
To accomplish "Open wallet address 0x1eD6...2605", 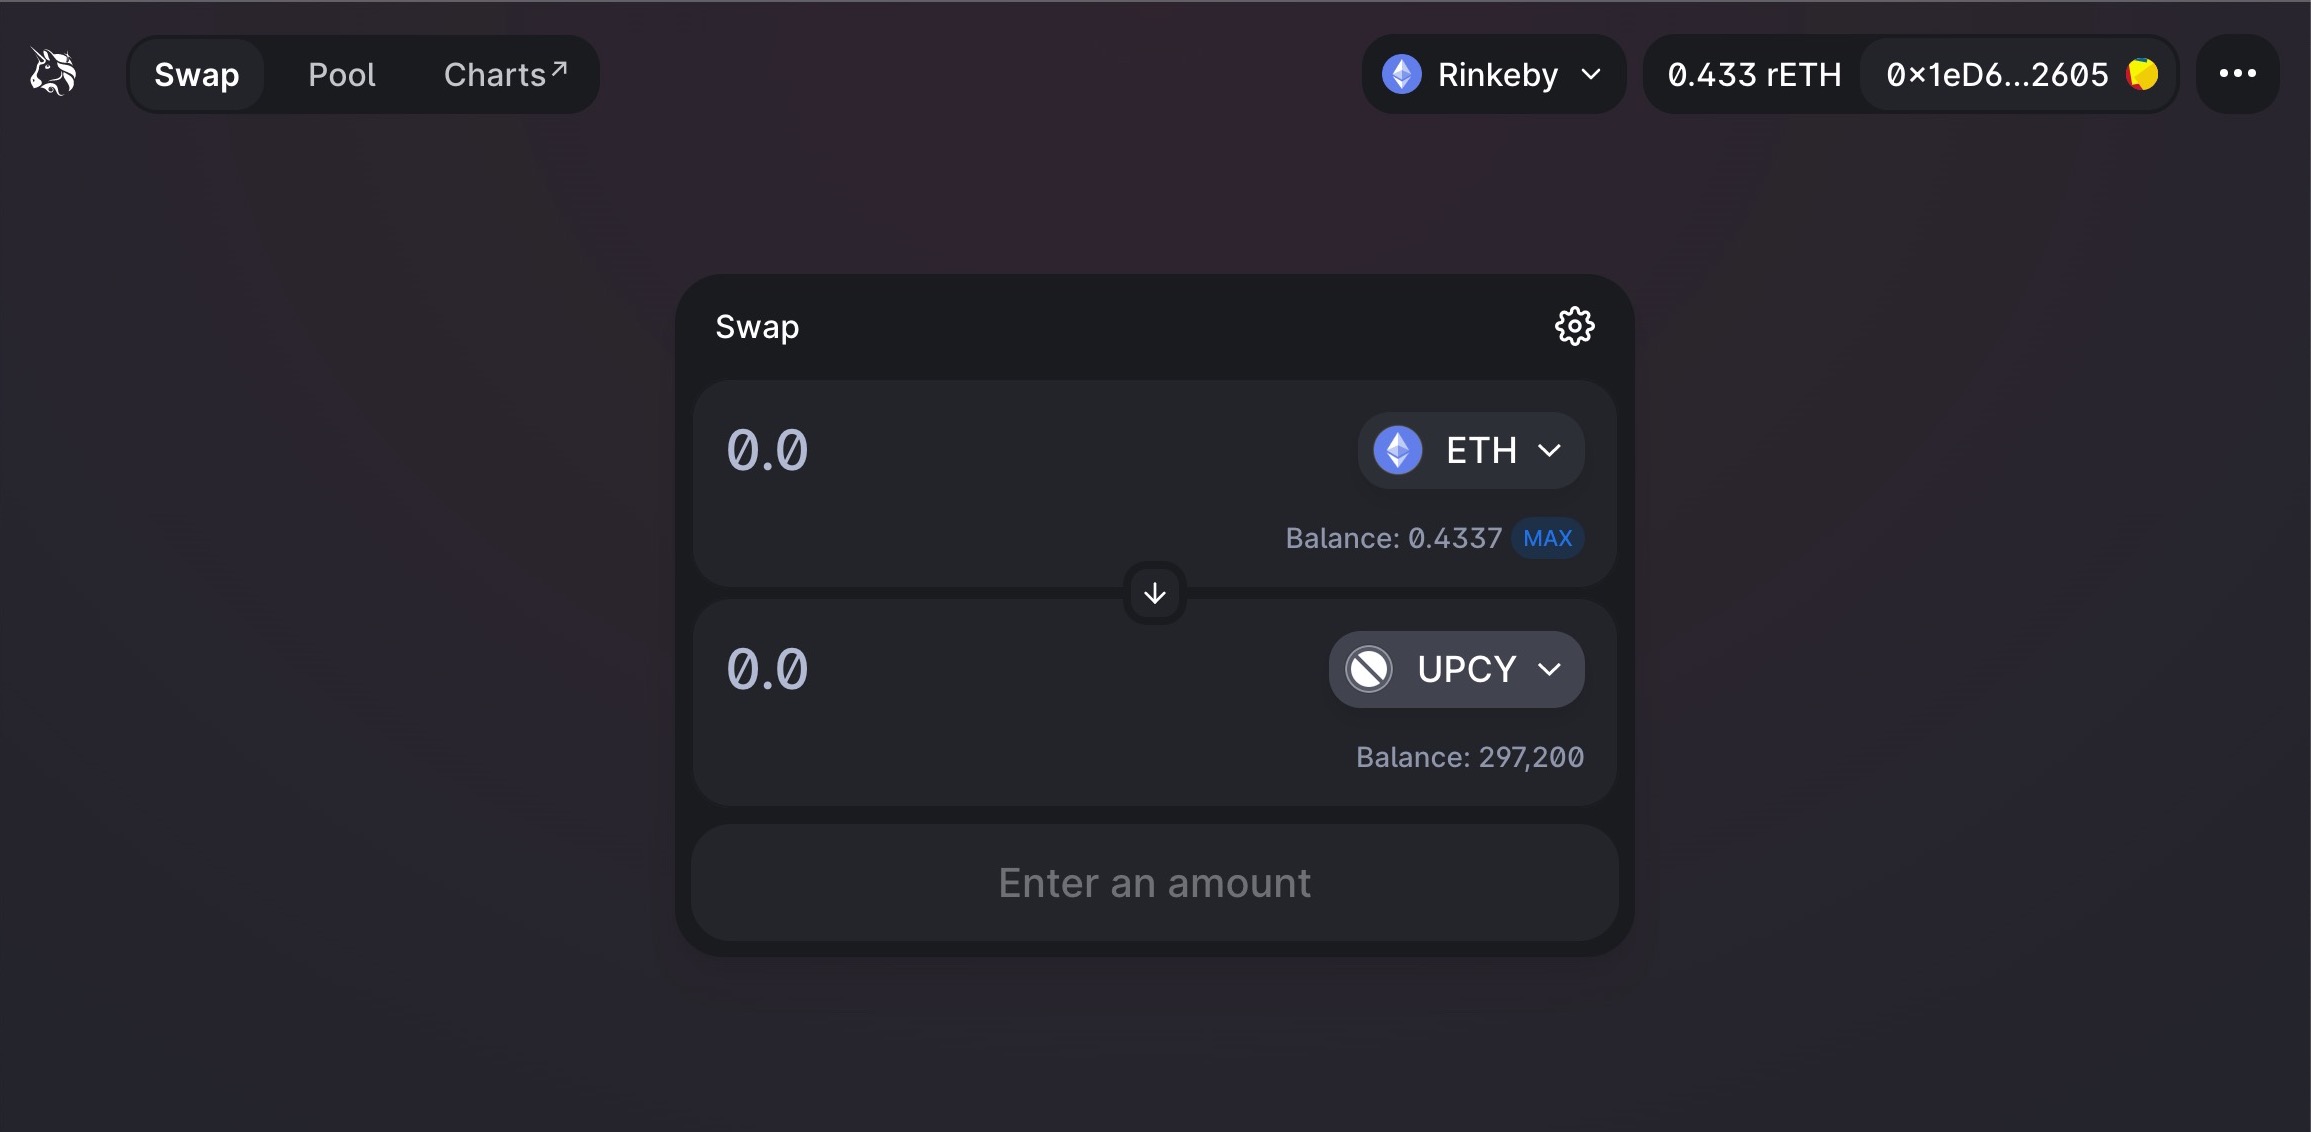I will pos(1996,74).
